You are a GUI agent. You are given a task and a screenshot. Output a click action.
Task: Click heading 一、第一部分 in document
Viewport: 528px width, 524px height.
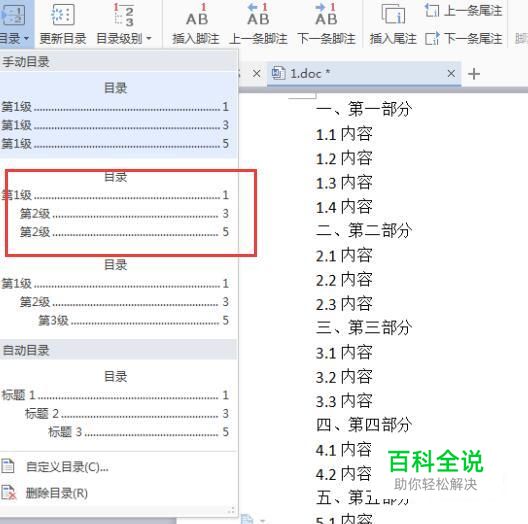click(x=364, y=109)
